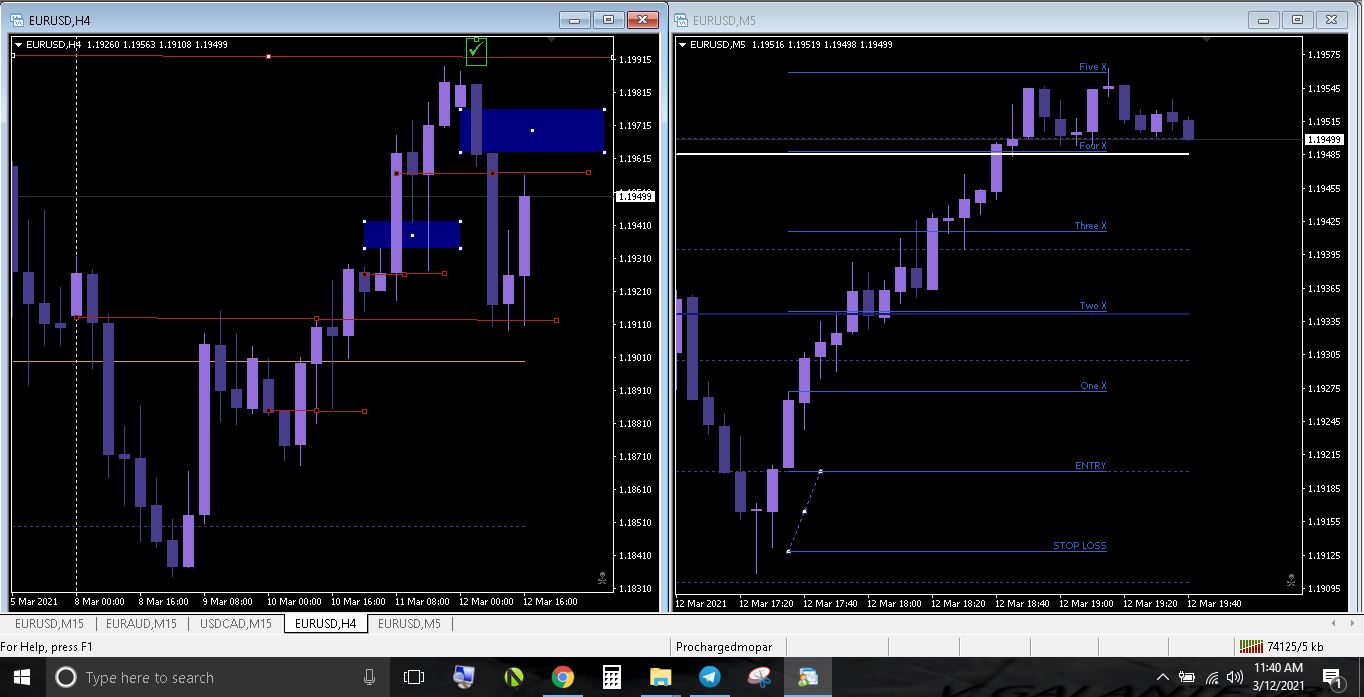Click the microphone icon in the search box

pos(369,677)
